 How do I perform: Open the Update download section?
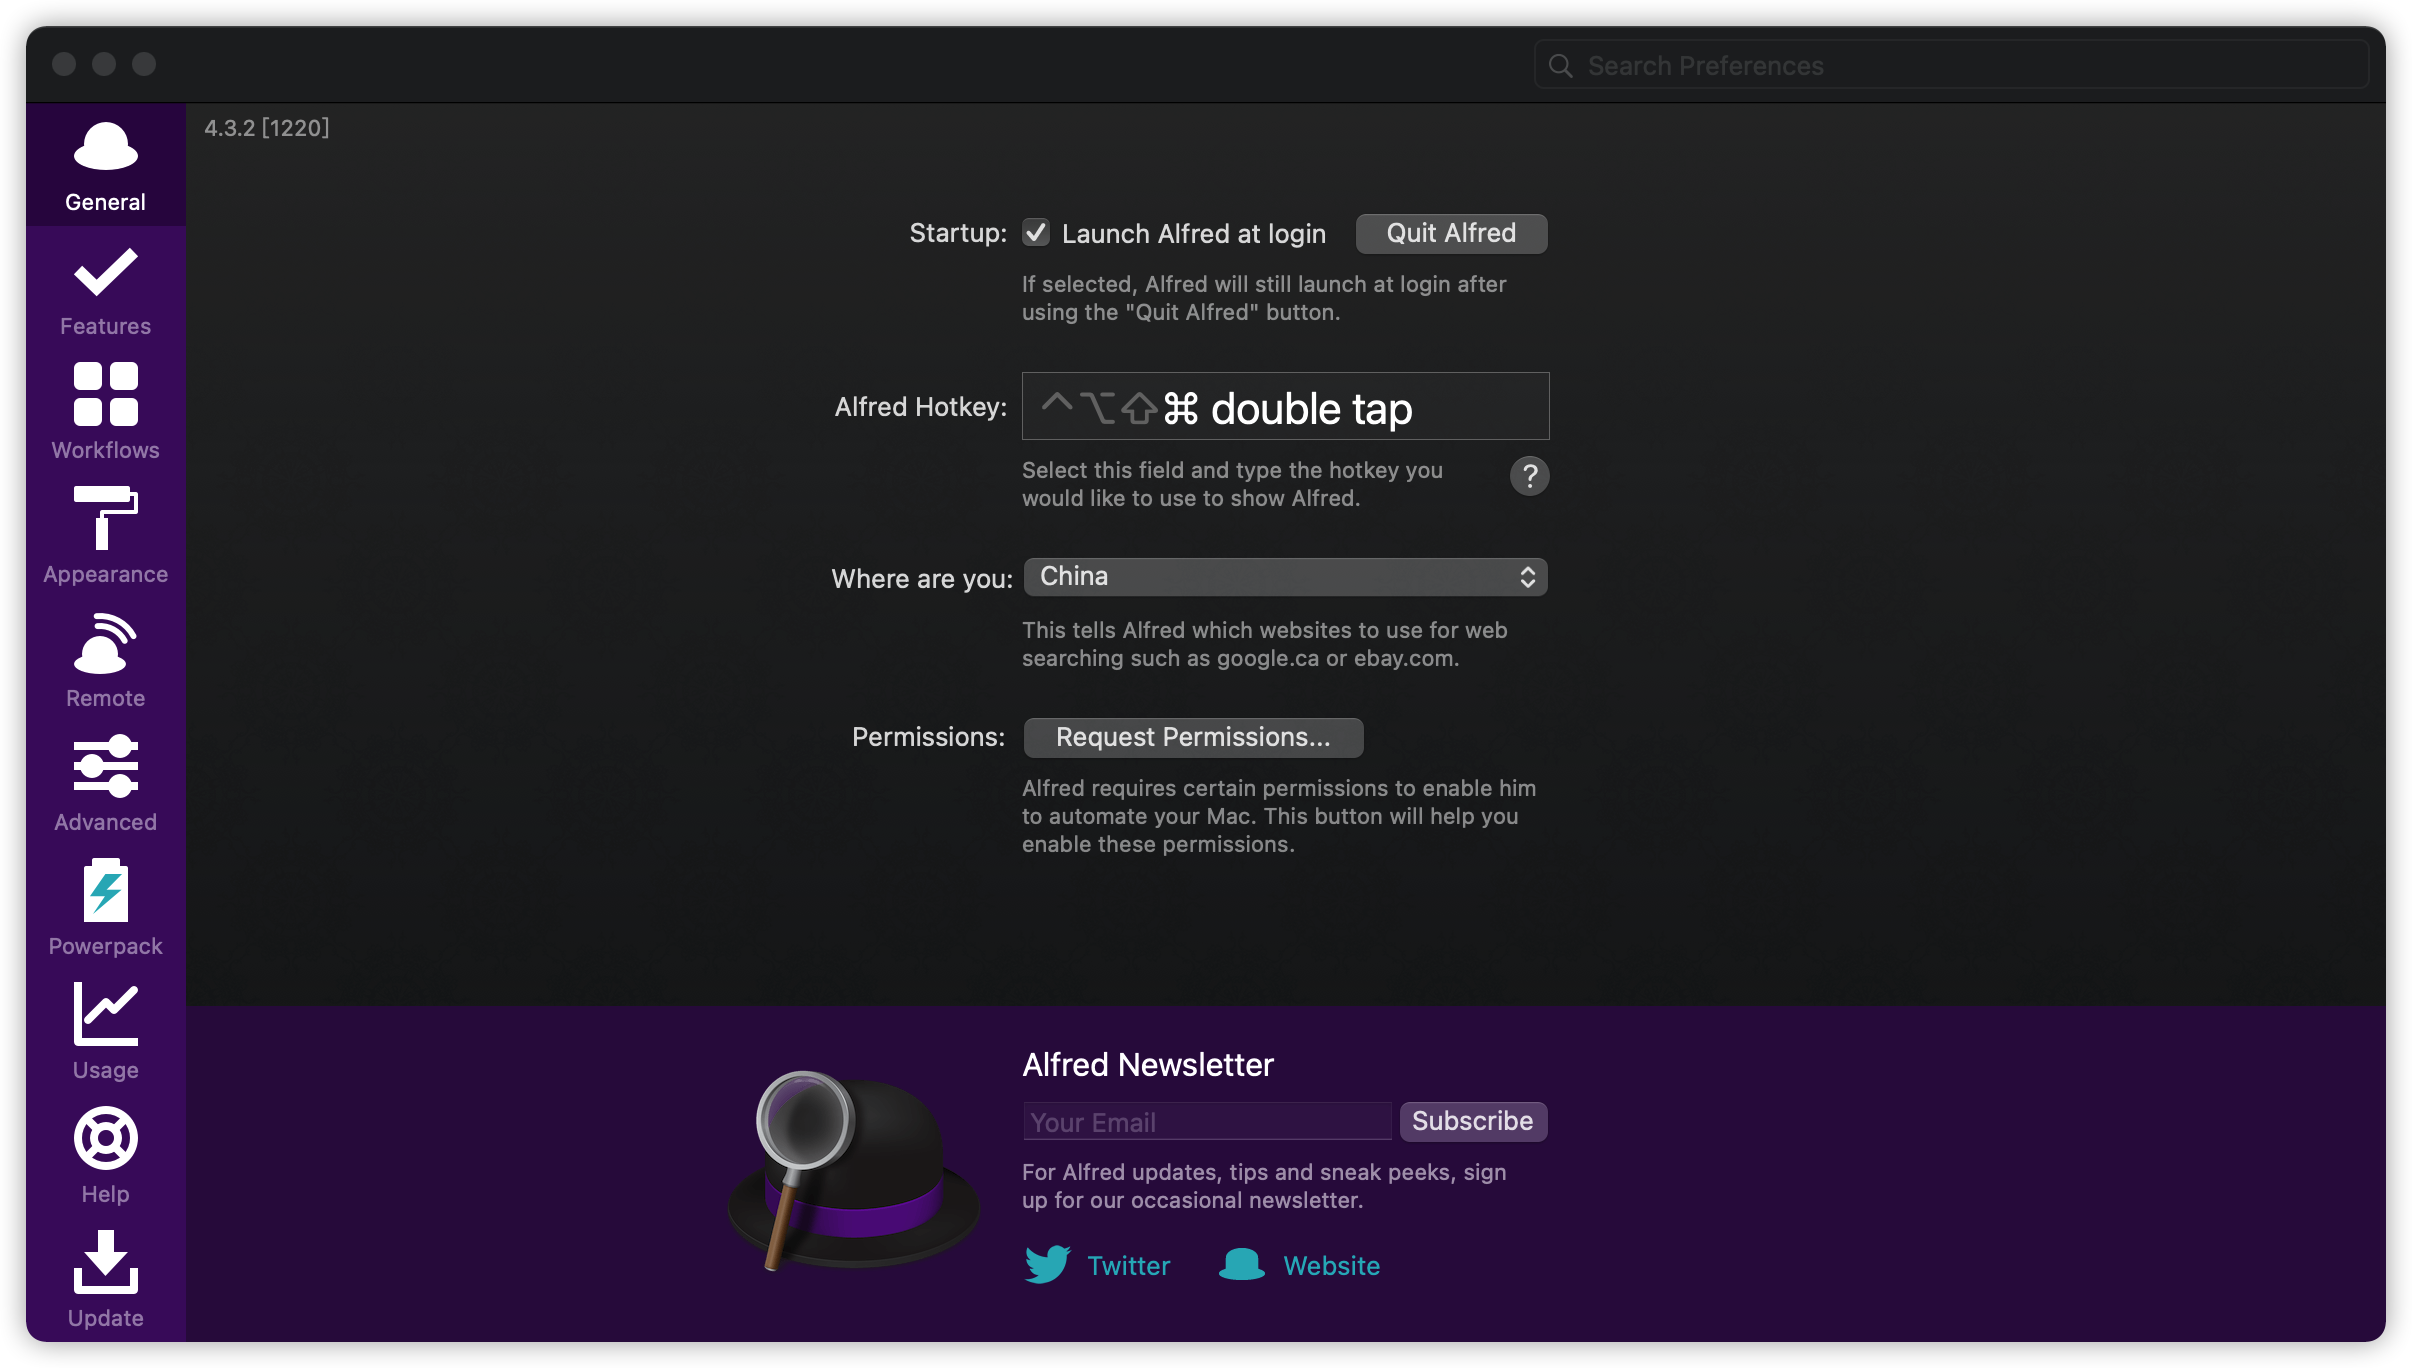point(105,1280)
